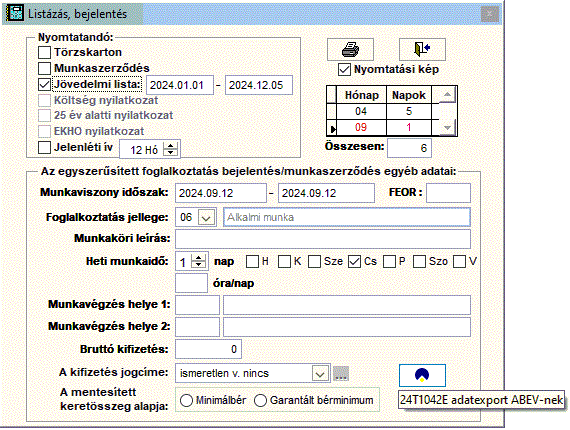The height and width of the screenshot is (430, 570).
Task: Click the printer icon button
Action: [350, 49]
